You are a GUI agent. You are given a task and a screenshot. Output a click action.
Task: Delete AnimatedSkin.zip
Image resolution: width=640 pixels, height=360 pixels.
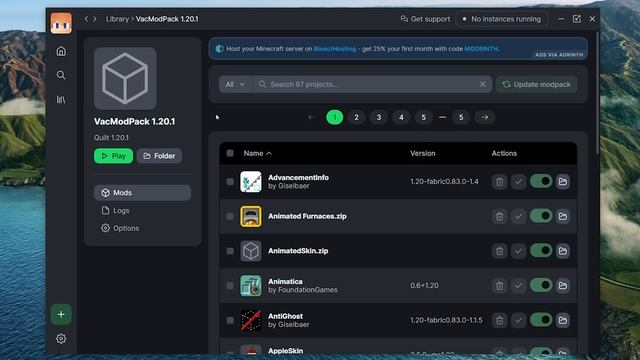tap(499, 251)
